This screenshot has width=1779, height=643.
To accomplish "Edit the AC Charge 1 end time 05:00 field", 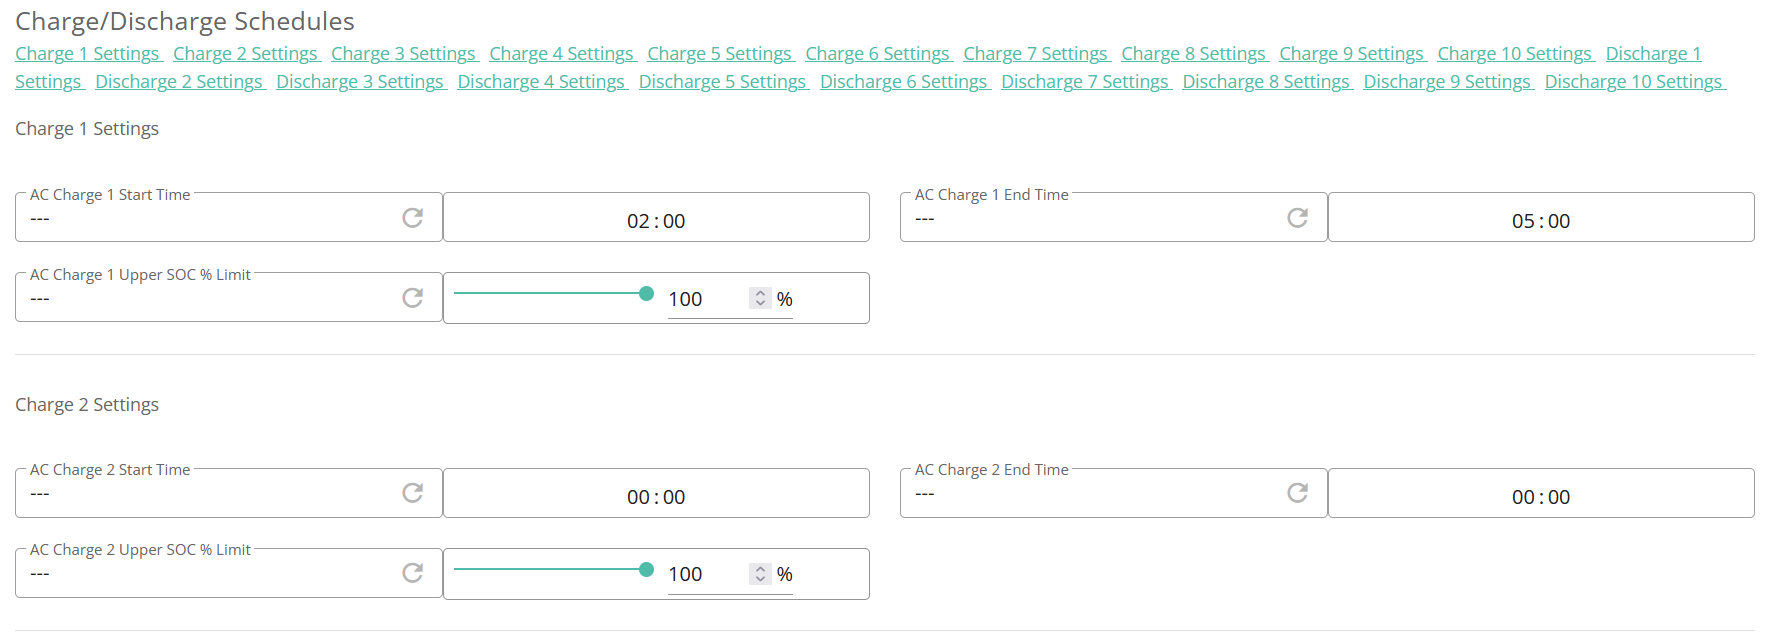I will click(x=1541, y=218).
